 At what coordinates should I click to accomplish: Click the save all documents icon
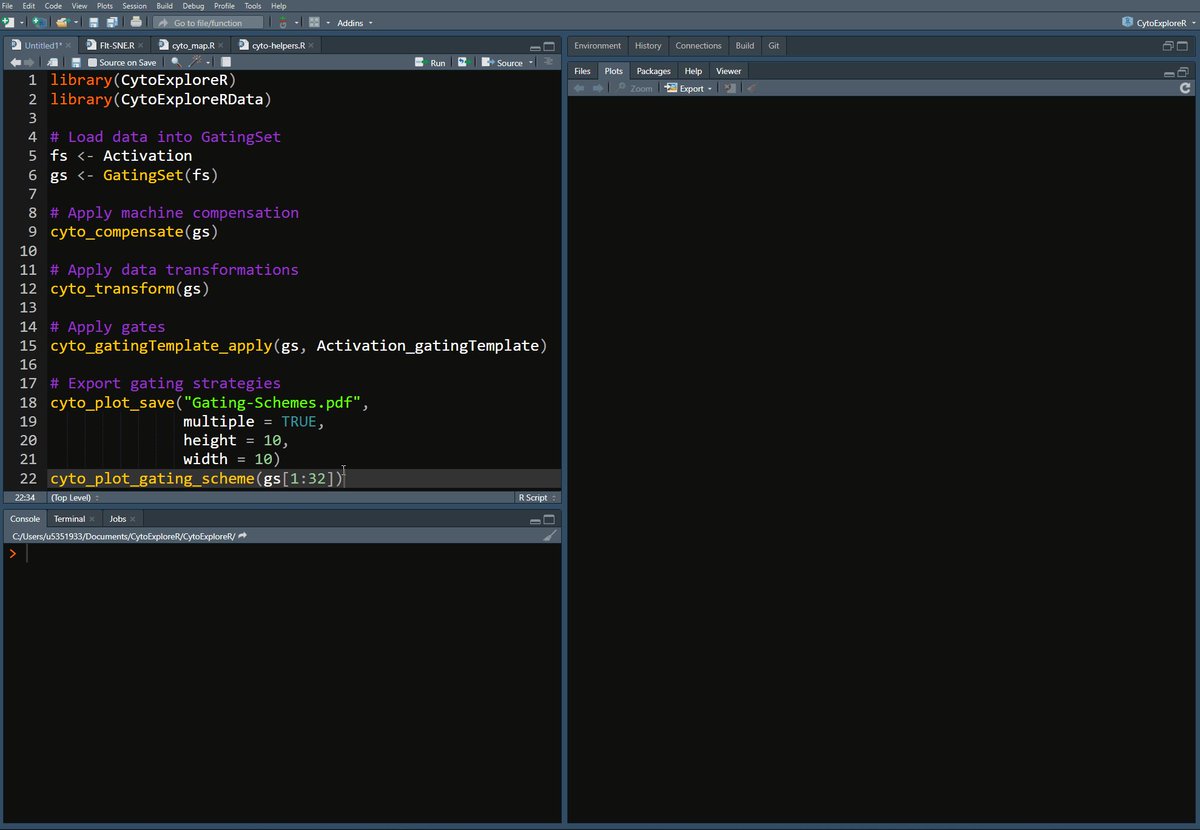111,22
